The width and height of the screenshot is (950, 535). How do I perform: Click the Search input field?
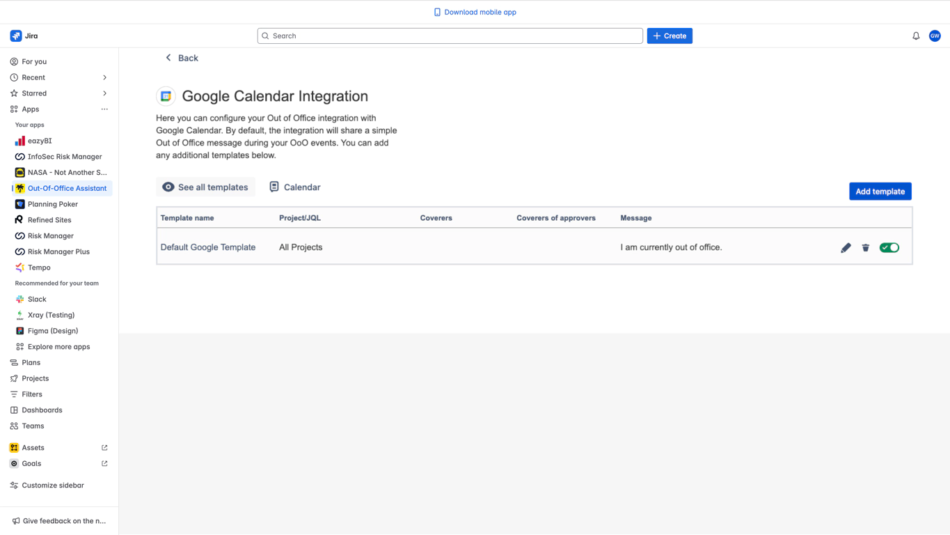(450, 36)
